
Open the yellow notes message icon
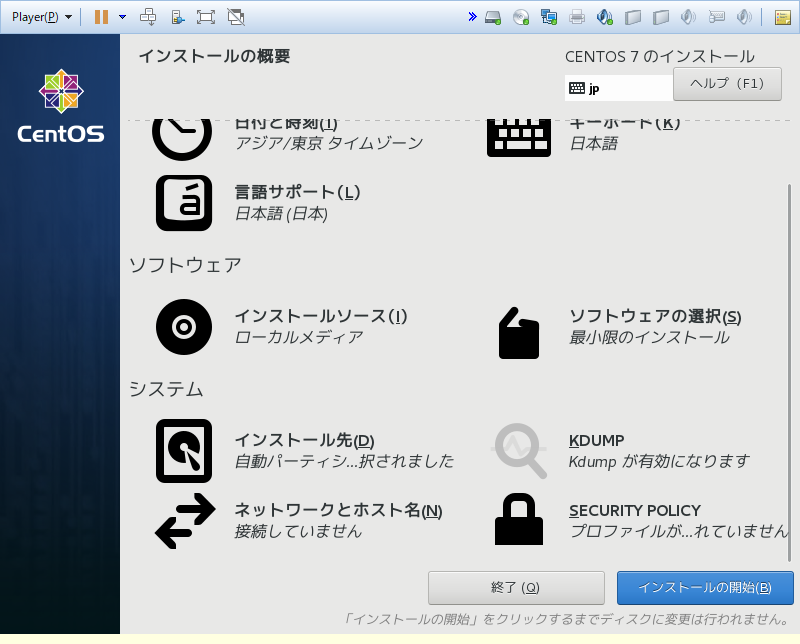(x=783, y=17)
